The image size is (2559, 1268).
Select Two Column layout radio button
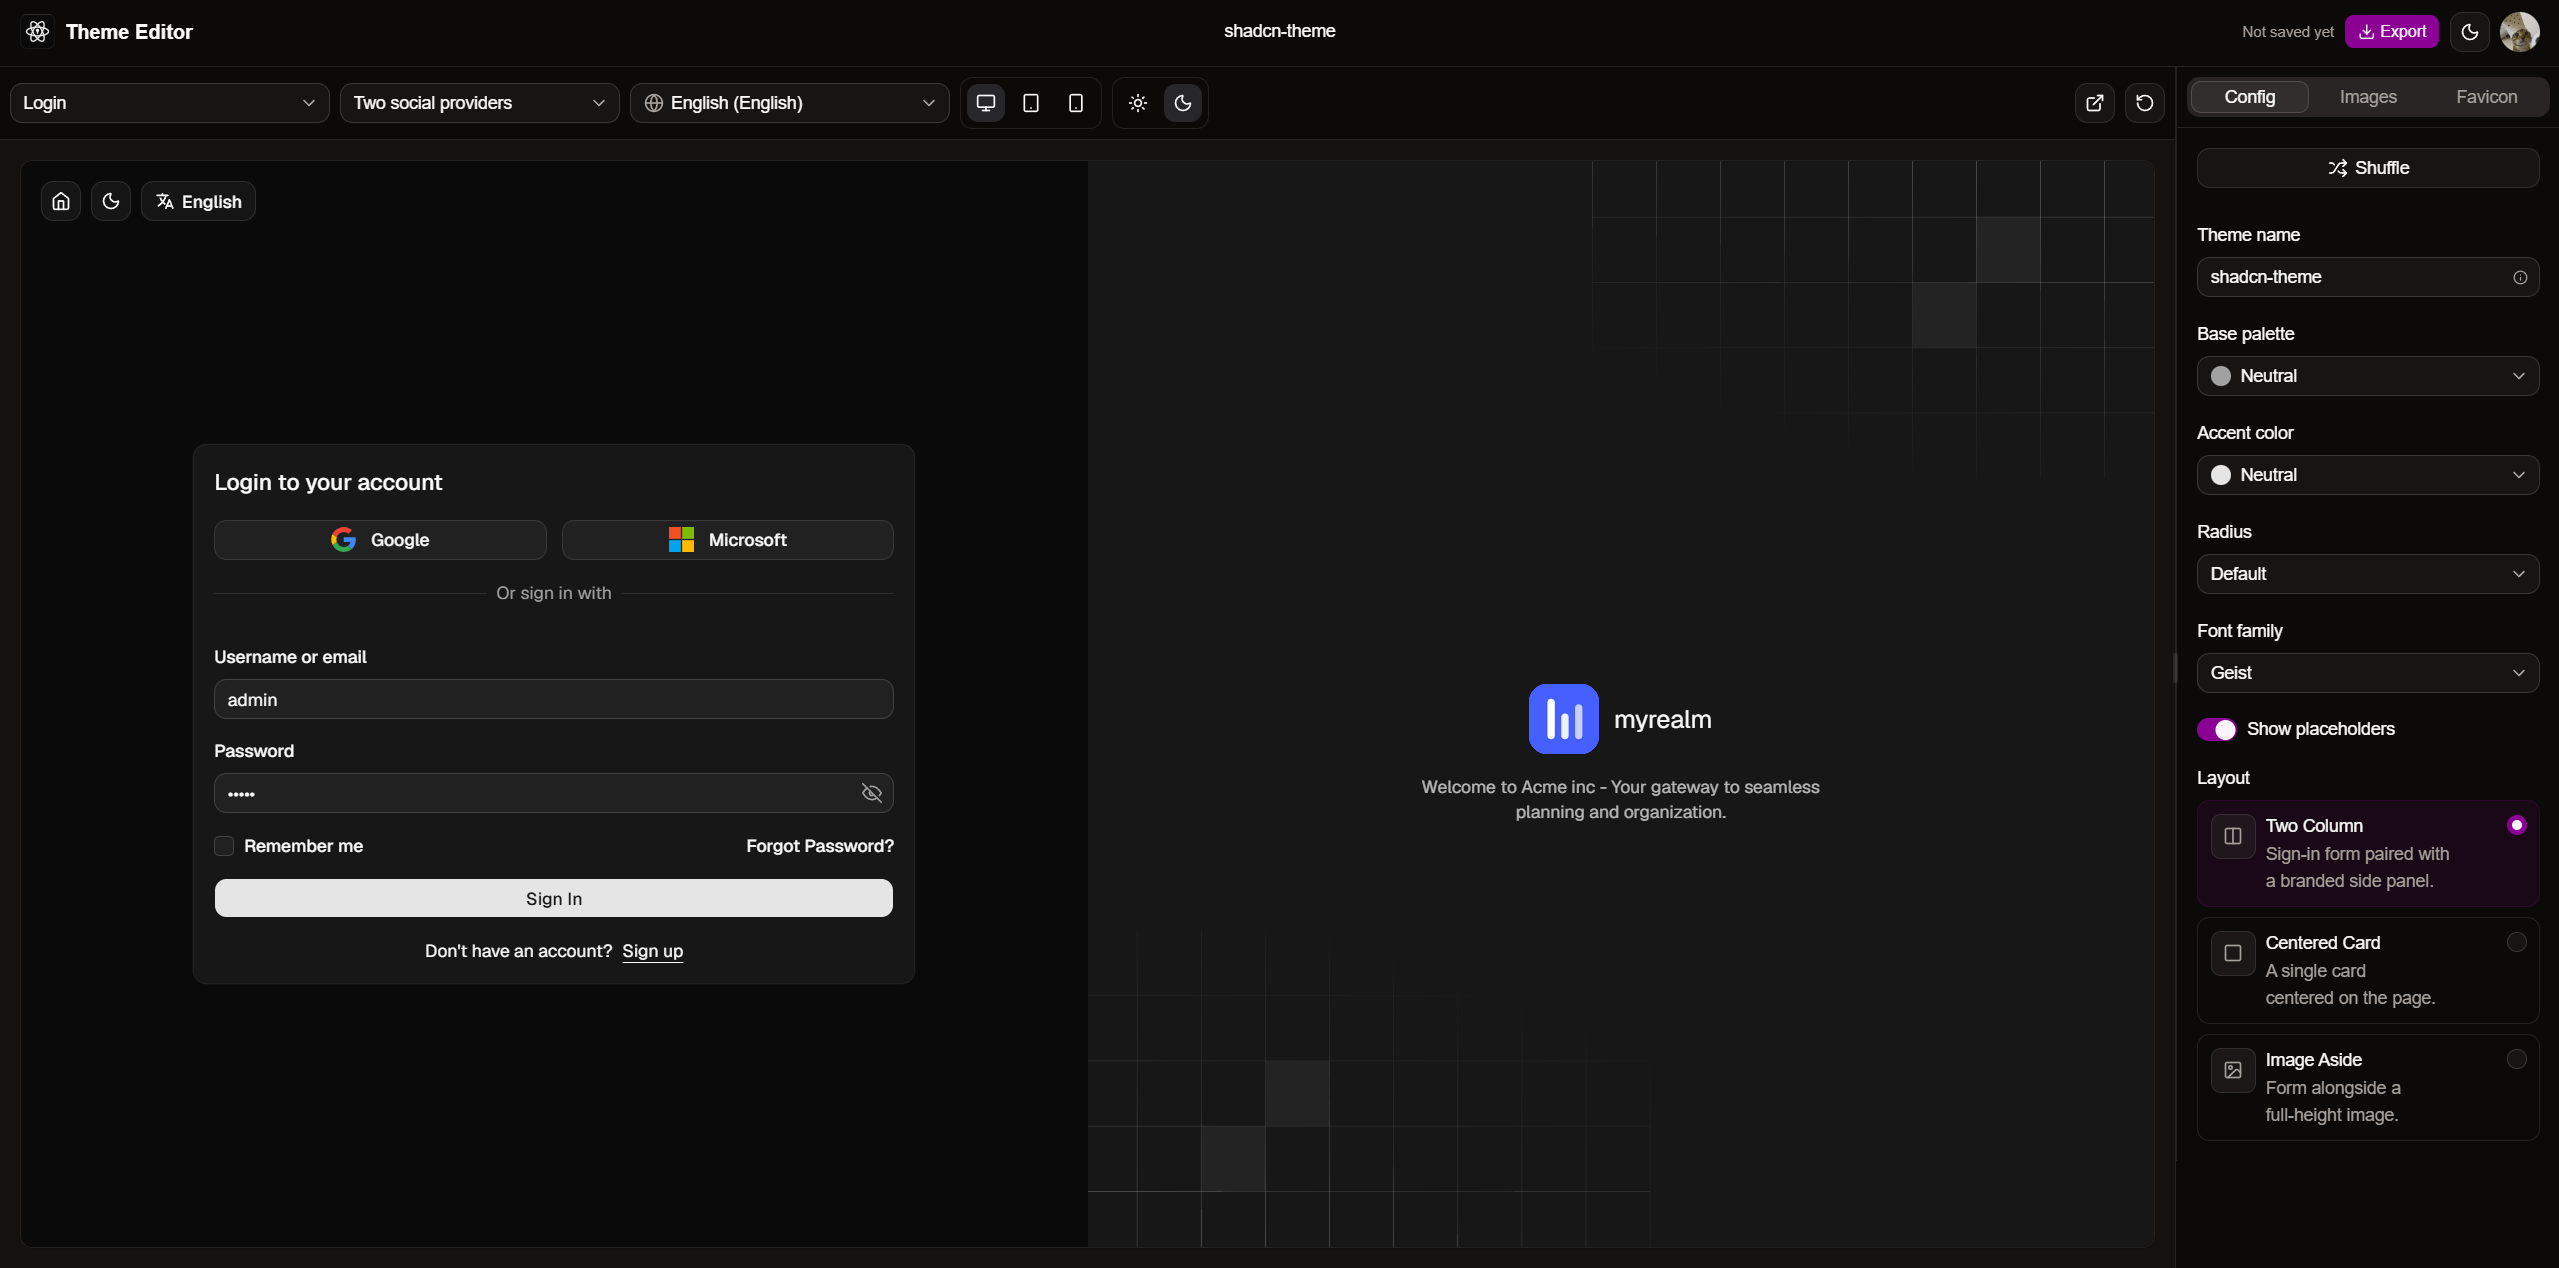tap(2517, 825)
